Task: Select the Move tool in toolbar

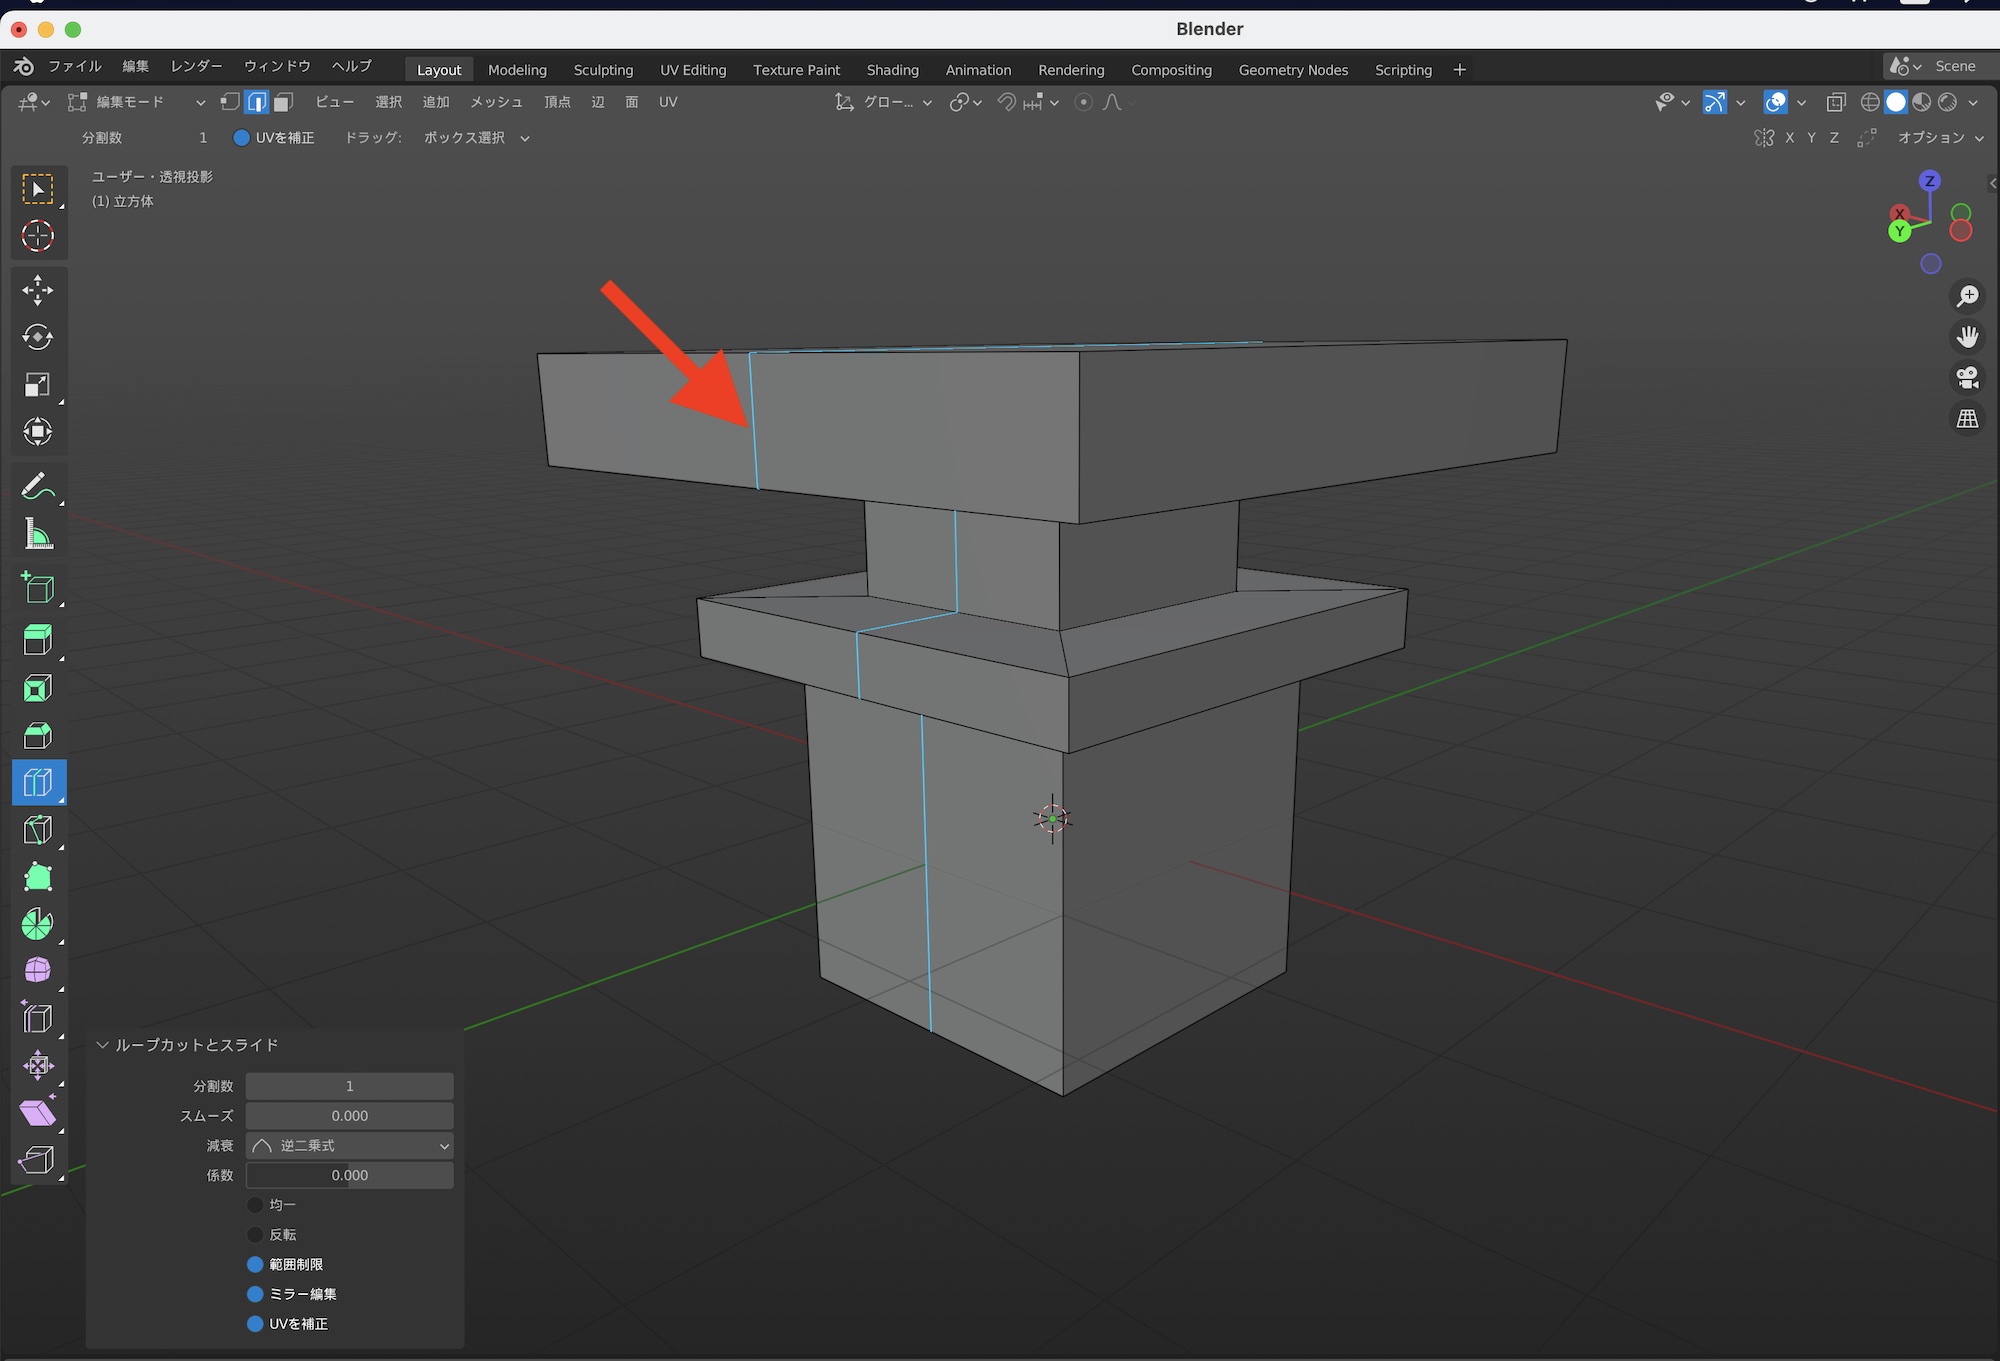Action: click(x=38, y=290)
